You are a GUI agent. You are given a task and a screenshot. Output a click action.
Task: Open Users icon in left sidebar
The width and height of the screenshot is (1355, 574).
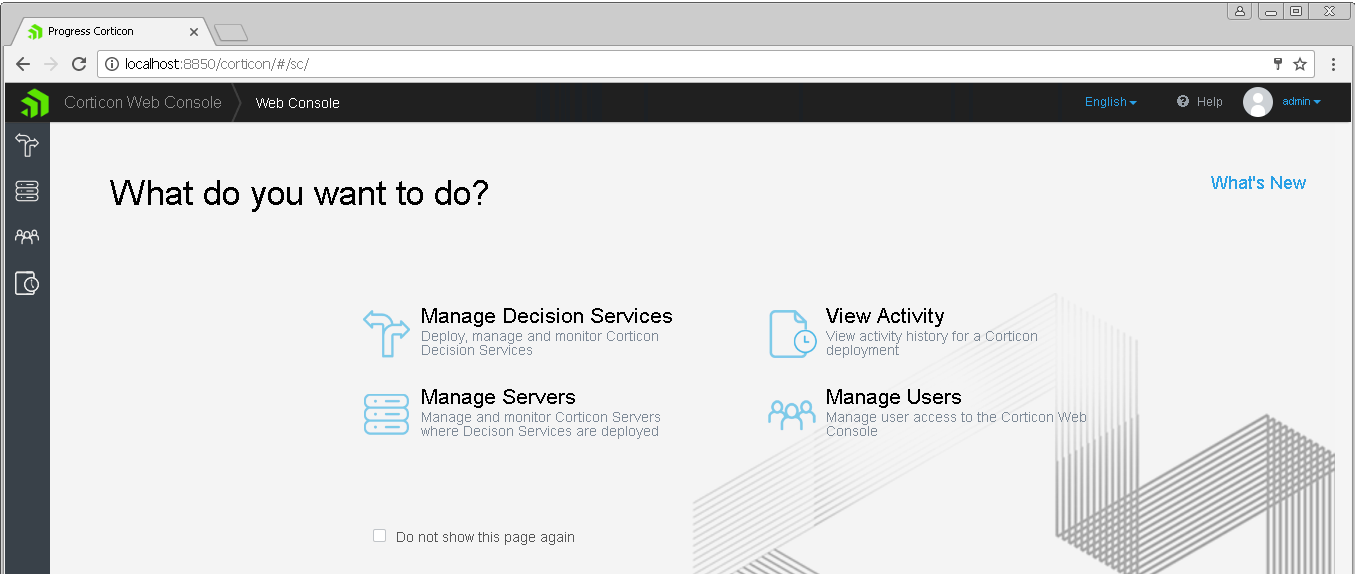click(x=27, y=237)
